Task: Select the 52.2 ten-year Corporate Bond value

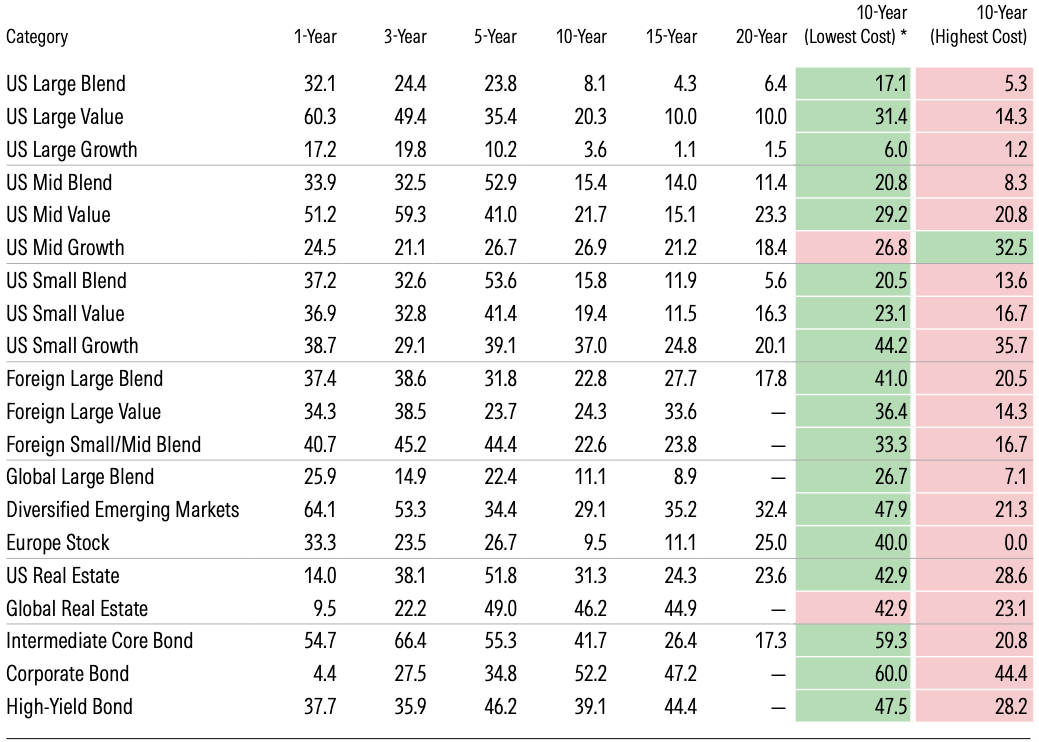Action: [x=589, y=674]
